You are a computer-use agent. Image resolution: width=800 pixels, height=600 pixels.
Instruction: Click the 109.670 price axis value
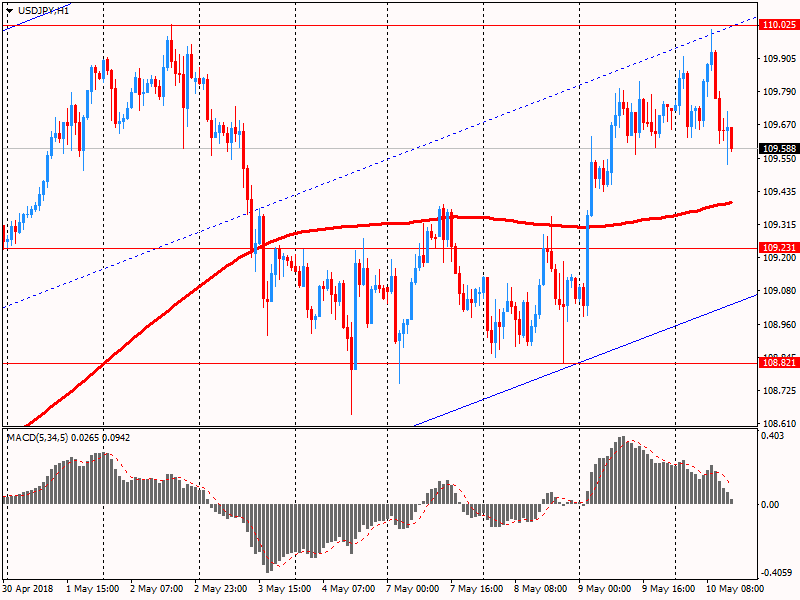click(x=779, y=124)
